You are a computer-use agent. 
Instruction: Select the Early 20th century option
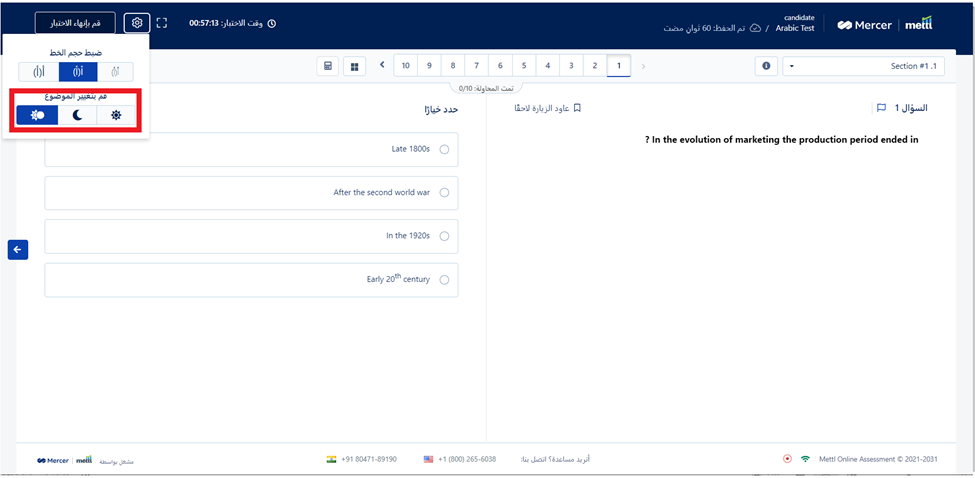point(251,280)
